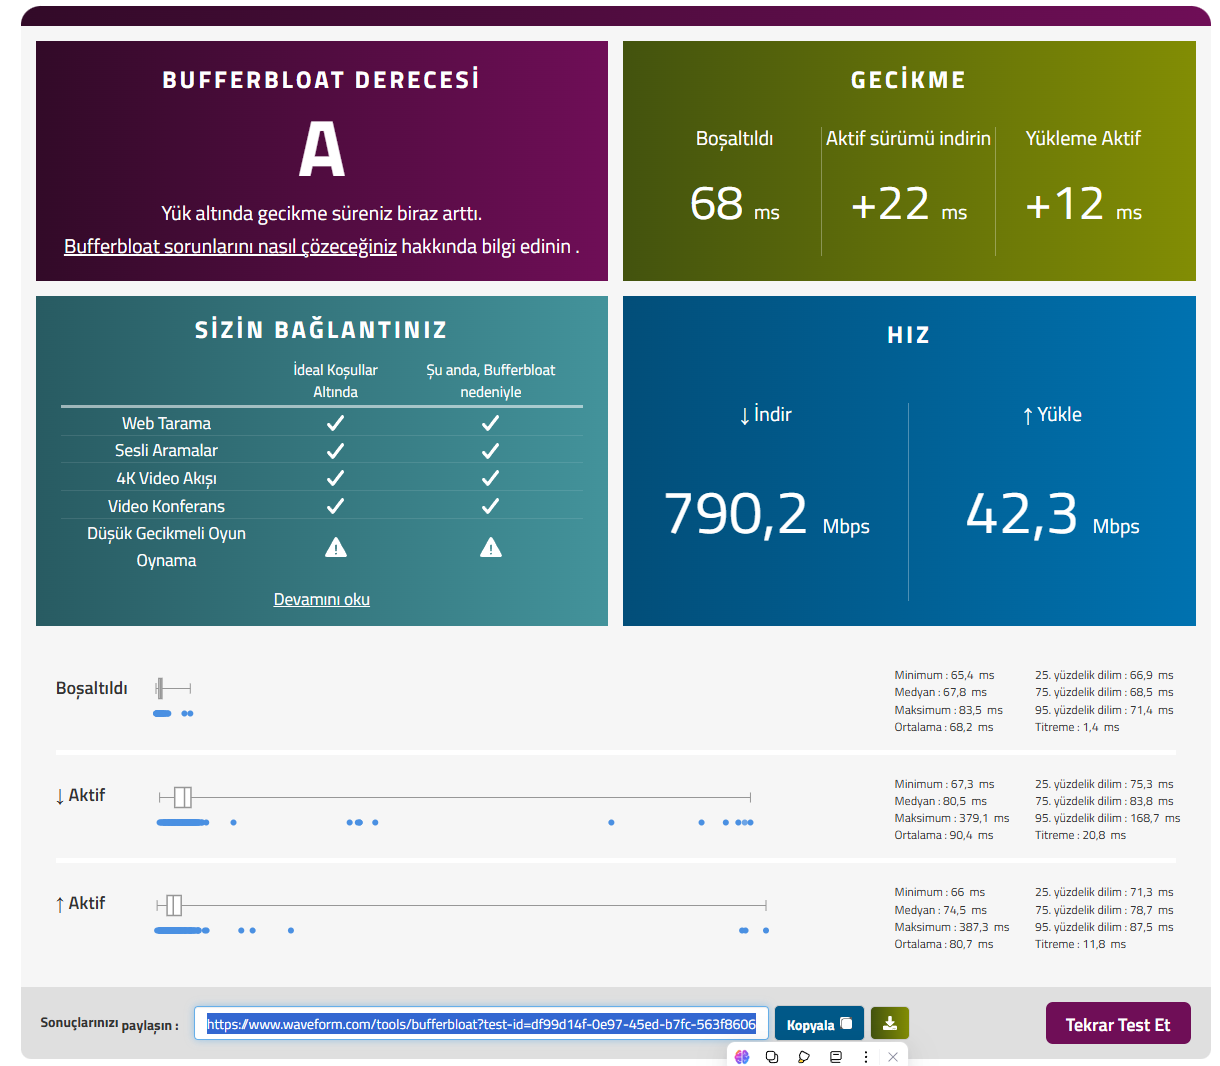Click the download results icon button
This screenshot has height=1066, width=1220.
coord(890,1023)
